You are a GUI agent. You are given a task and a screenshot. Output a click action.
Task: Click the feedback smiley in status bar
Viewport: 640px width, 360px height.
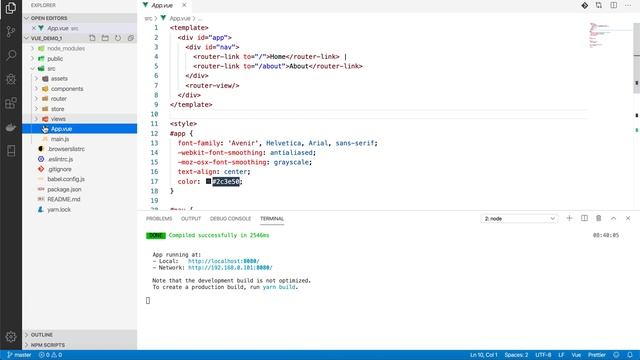(616, 355)
